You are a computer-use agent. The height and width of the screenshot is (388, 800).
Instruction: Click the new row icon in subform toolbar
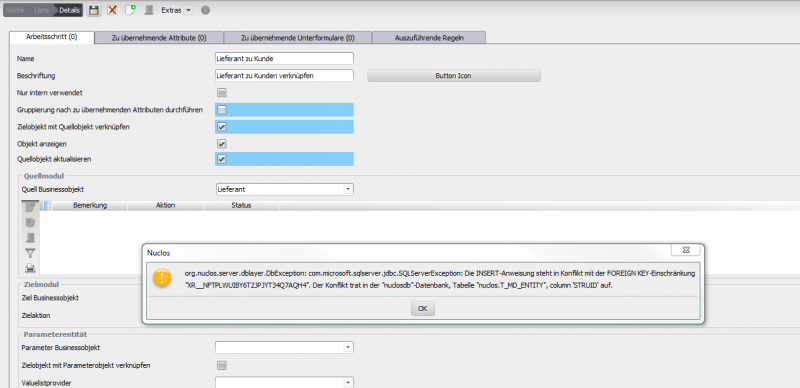point(30,207)
